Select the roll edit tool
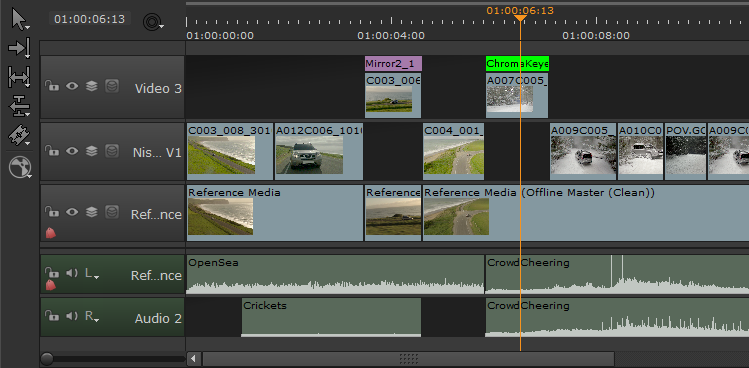Screen dimensions: 749x368 pos(19,106)
